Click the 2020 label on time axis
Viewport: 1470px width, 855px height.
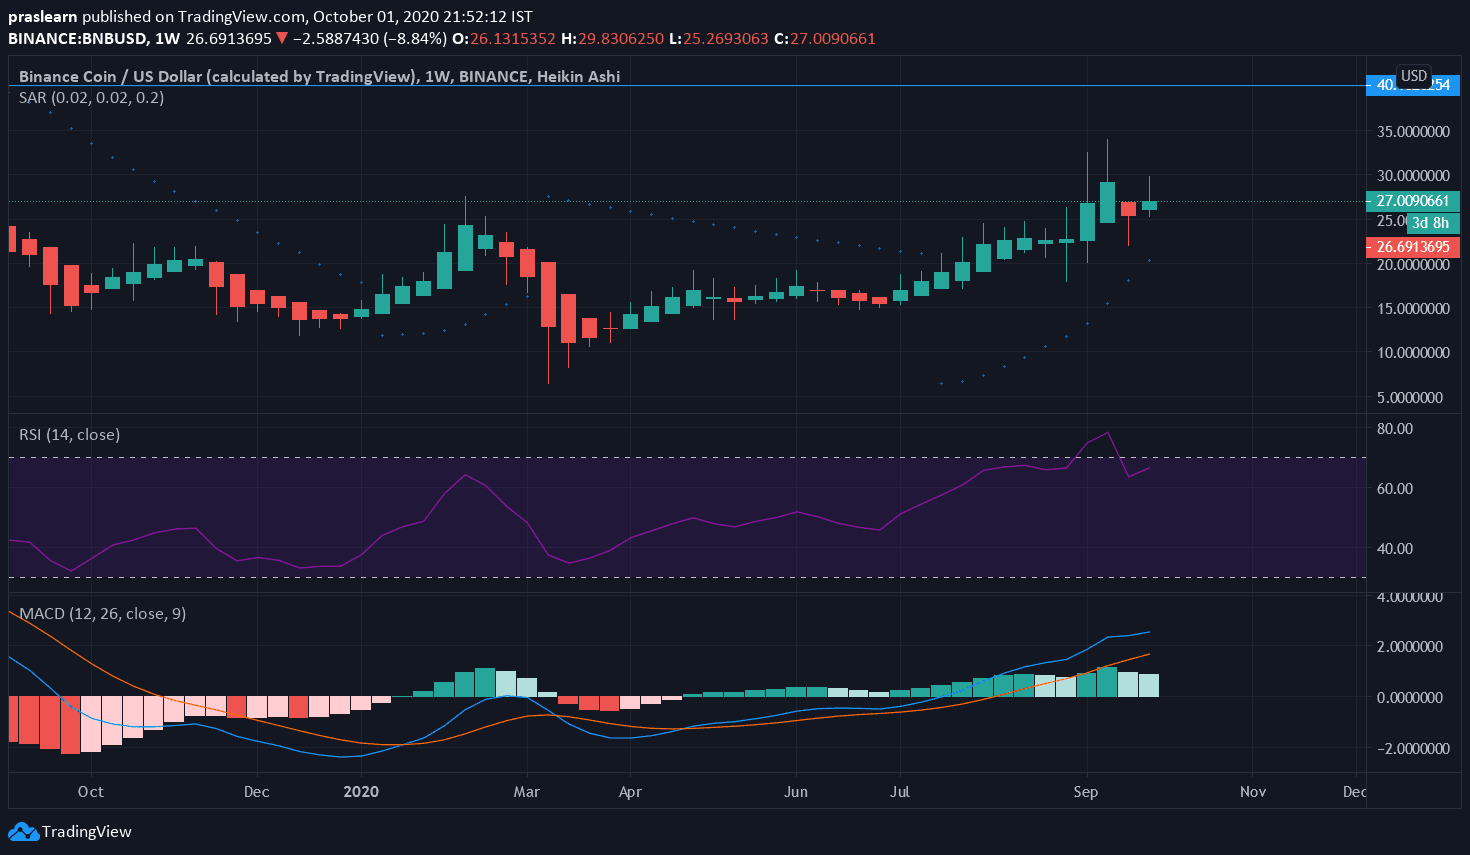tap(361, 792)
